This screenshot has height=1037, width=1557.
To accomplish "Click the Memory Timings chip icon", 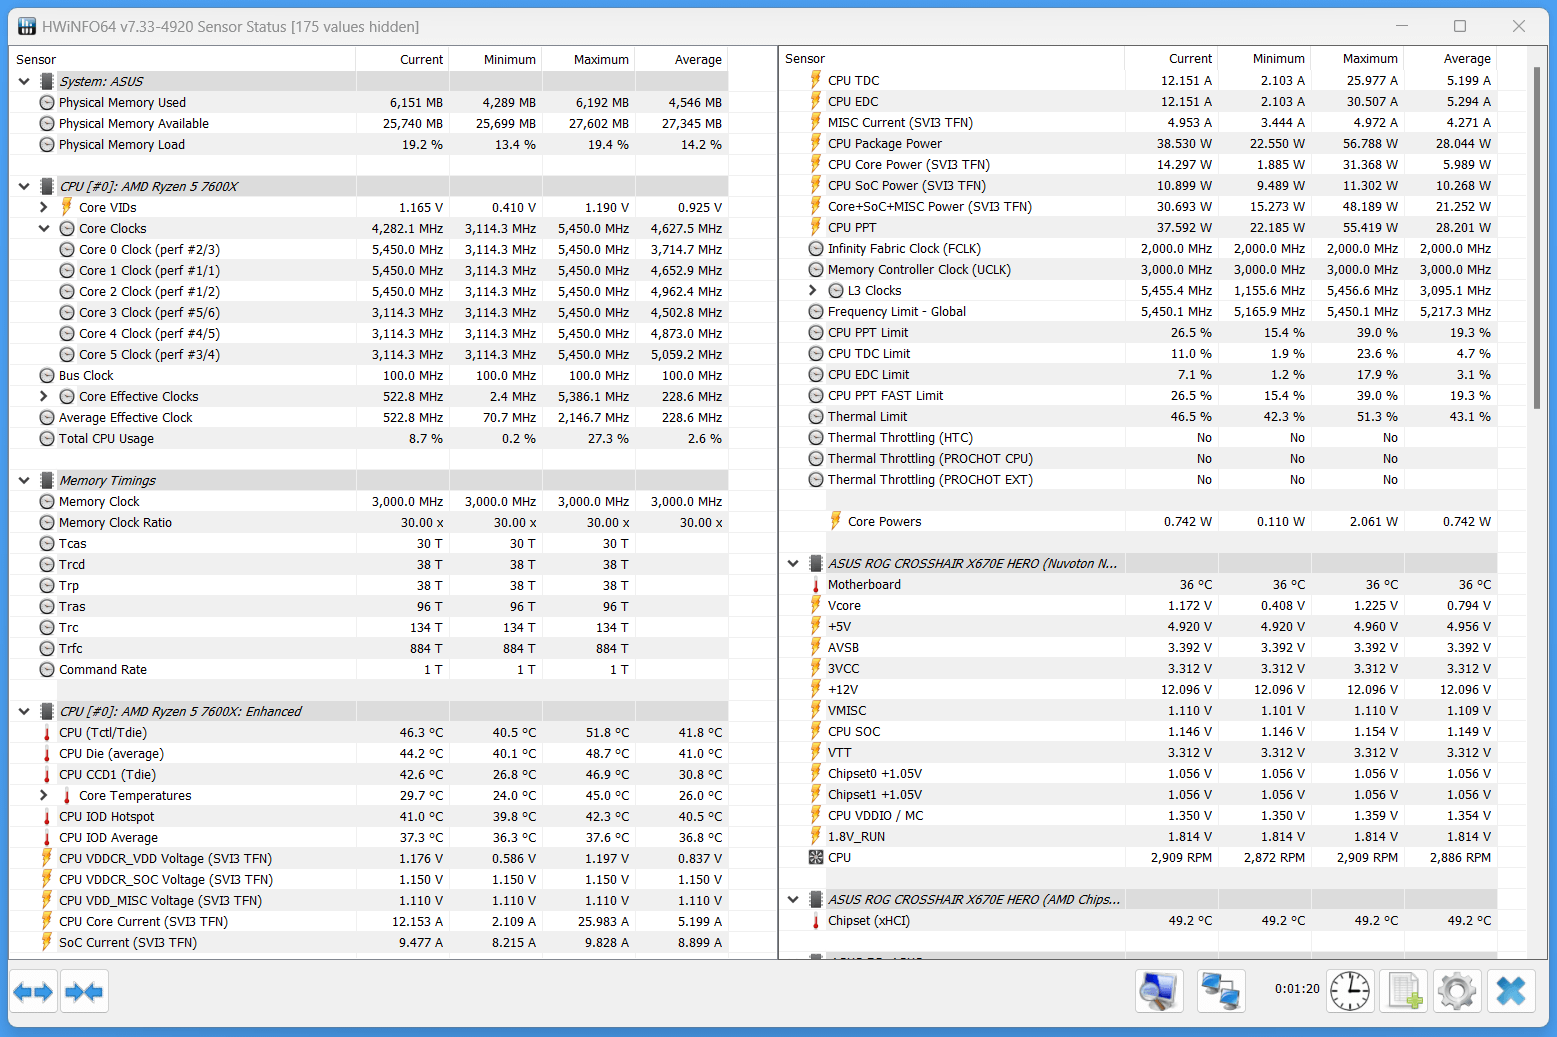I will (x=47, y=481).
